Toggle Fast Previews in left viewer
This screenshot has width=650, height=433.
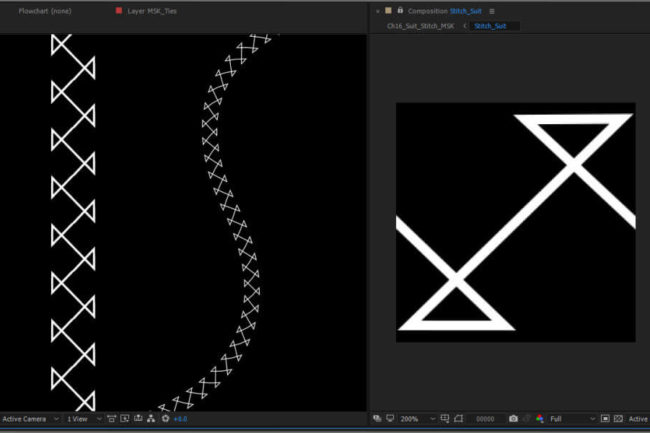124,418
